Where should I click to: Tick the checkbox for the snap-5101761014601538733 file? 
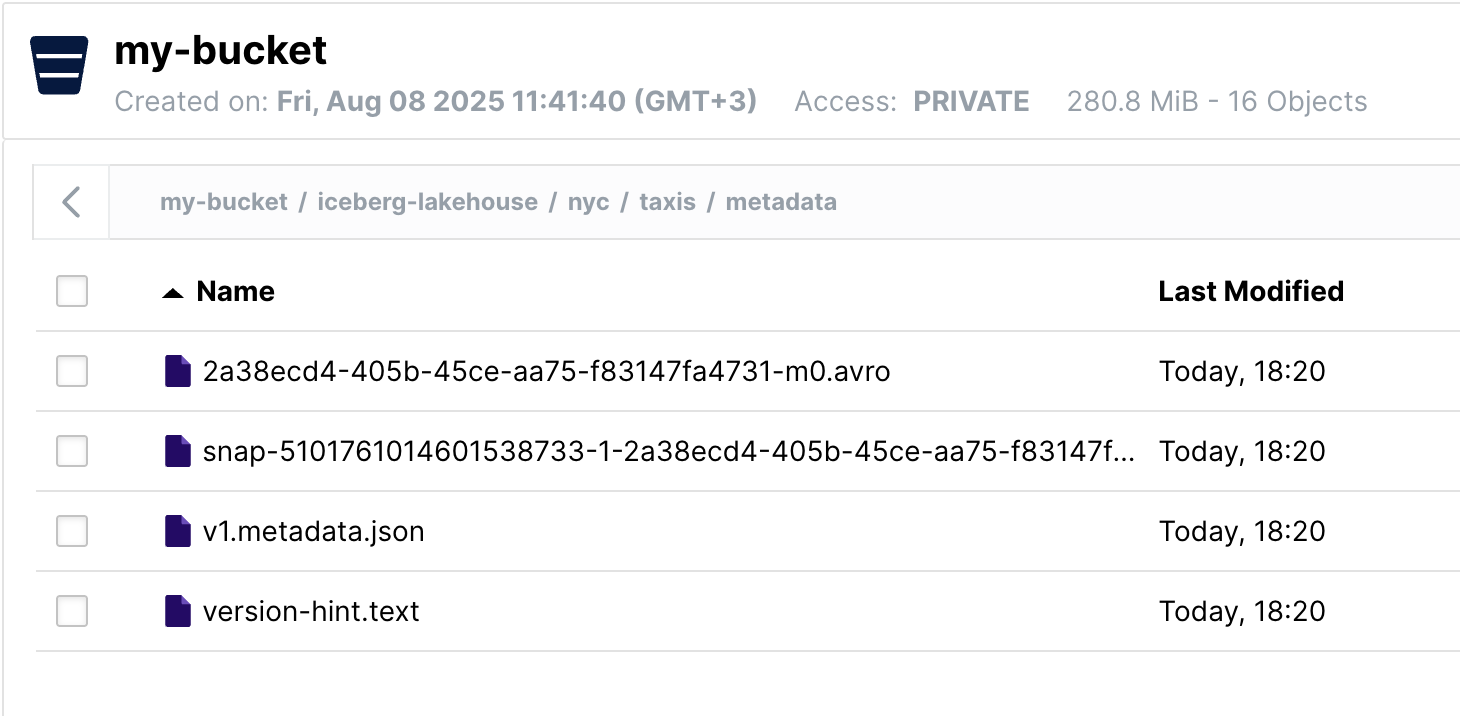click(72, 451)
